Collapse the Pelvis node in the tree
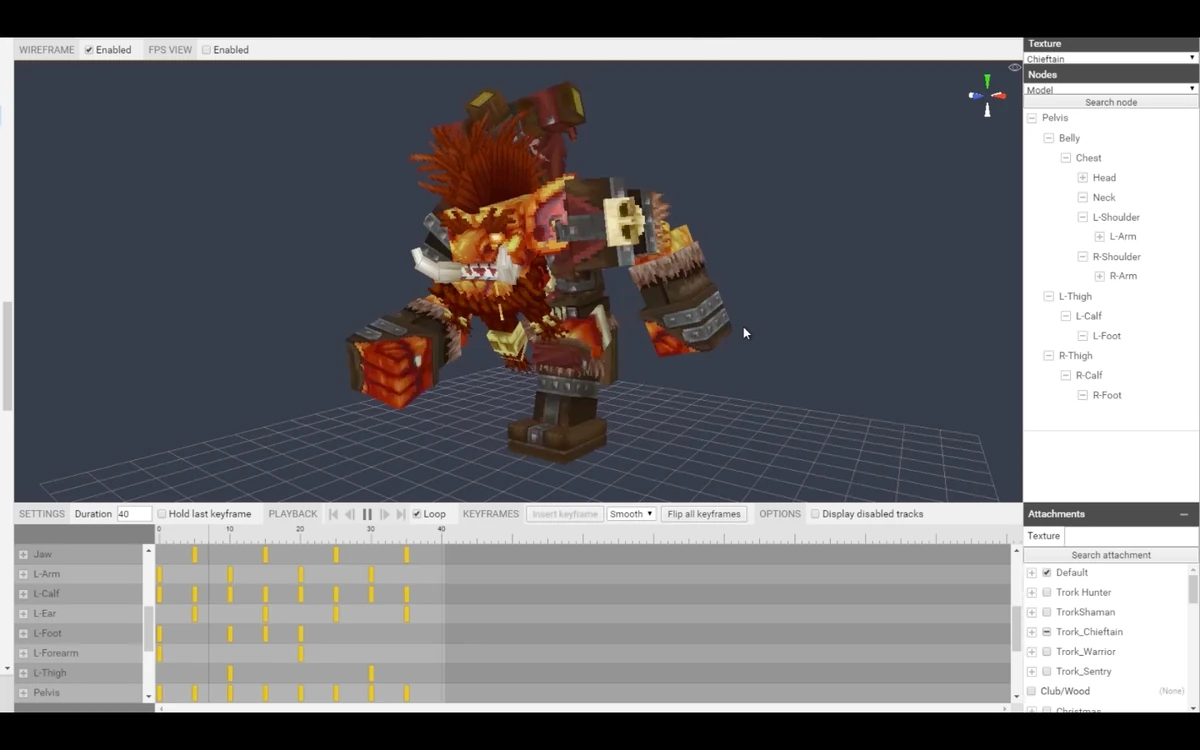1200x750 pixels. (x=1032, y=117)
